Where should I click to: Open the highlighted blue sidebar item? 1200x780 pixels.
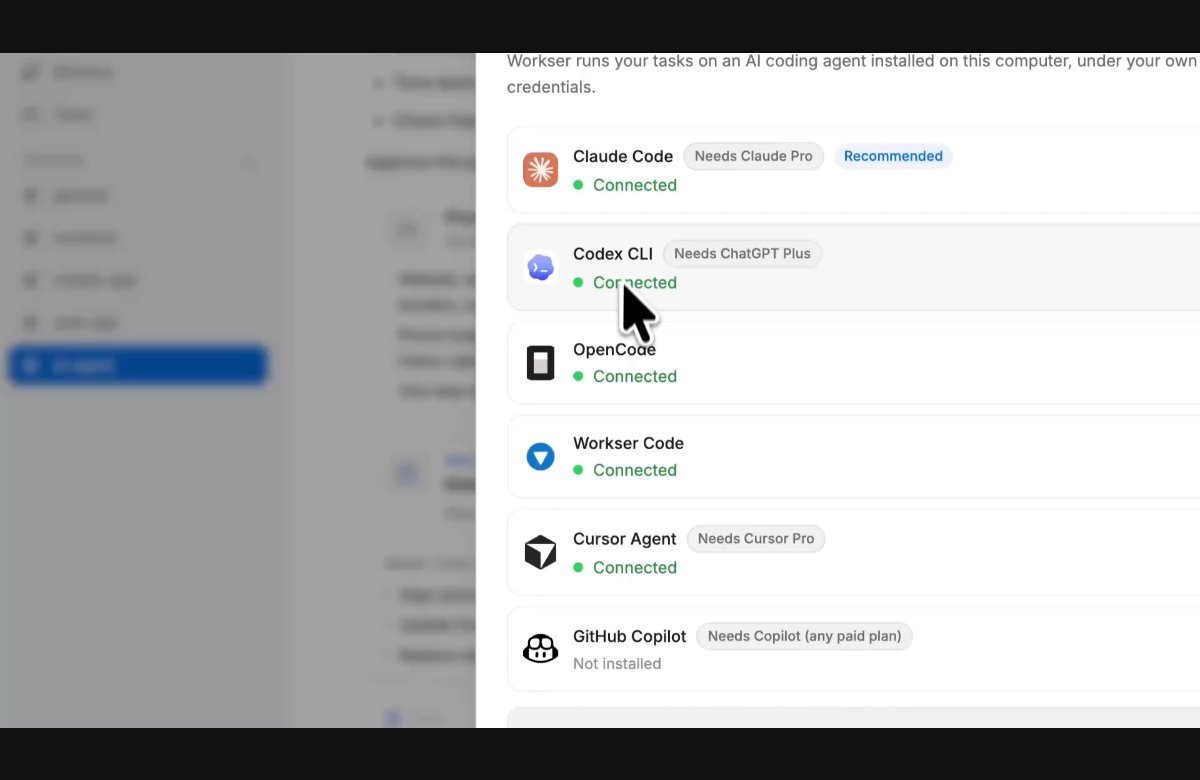click(138, 365)
